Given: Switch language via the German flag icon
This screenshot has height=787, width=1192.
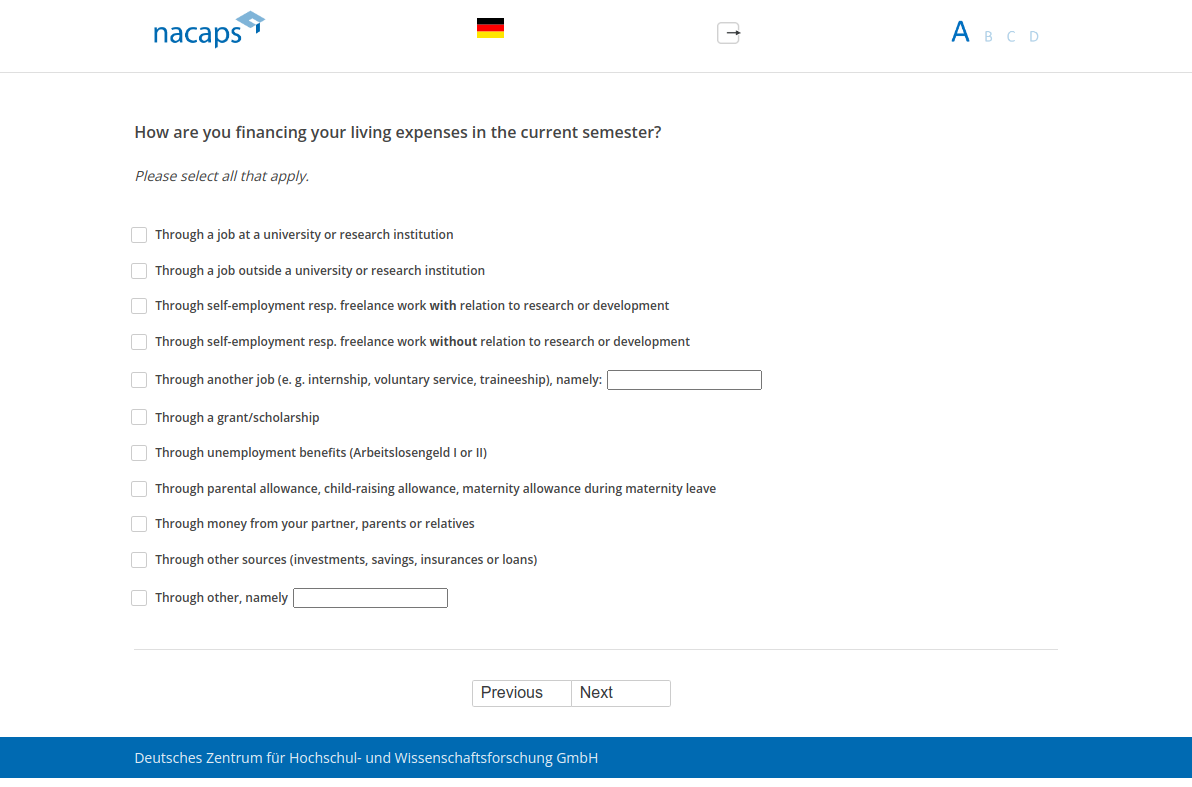Looking at the screenshot, I should point(490,28).
